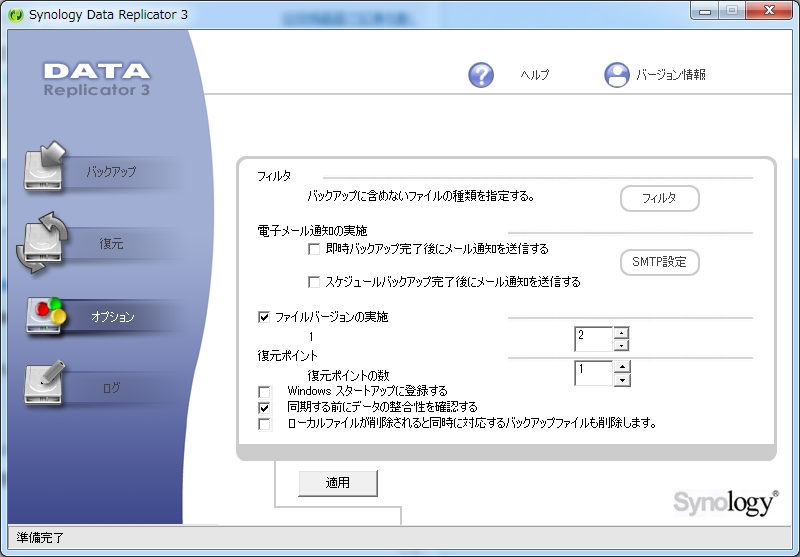Switch to the ログ menu label
This screenshot has height=557, width=800.
click(x=111, y=388)
